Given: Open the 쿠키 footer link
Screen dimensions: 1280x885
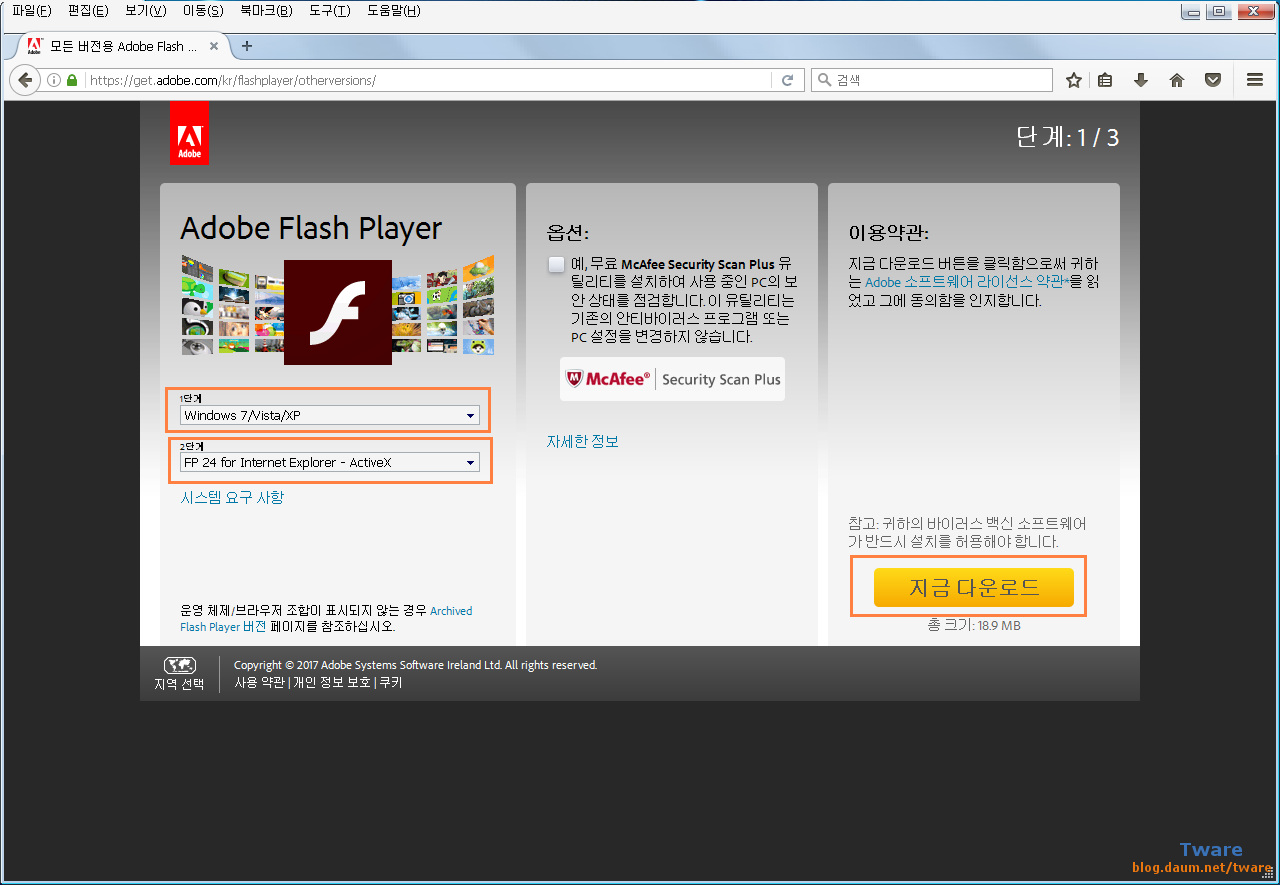Looking at the screenshot, I should pyautogui.click(x=390, y=682).
